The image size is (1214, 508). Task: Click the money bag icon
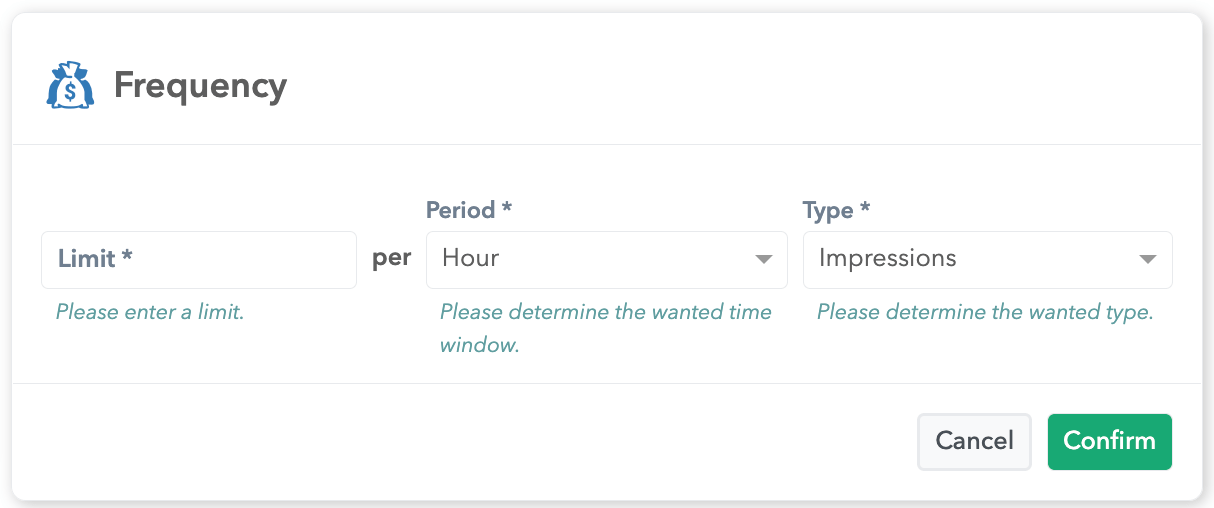click(x=70, y=86)
